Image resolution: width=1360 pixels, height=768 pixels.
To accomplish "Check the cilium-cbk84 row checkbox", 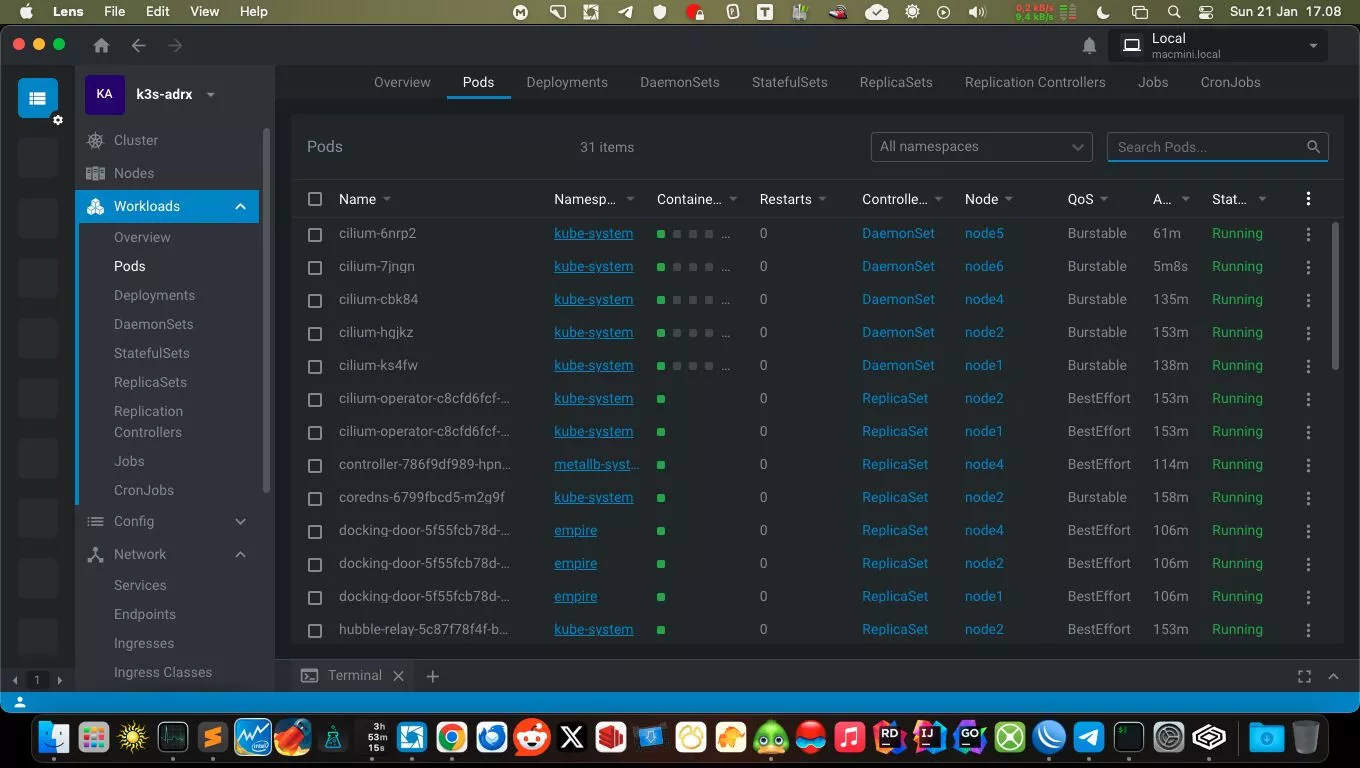I will 315,300.
